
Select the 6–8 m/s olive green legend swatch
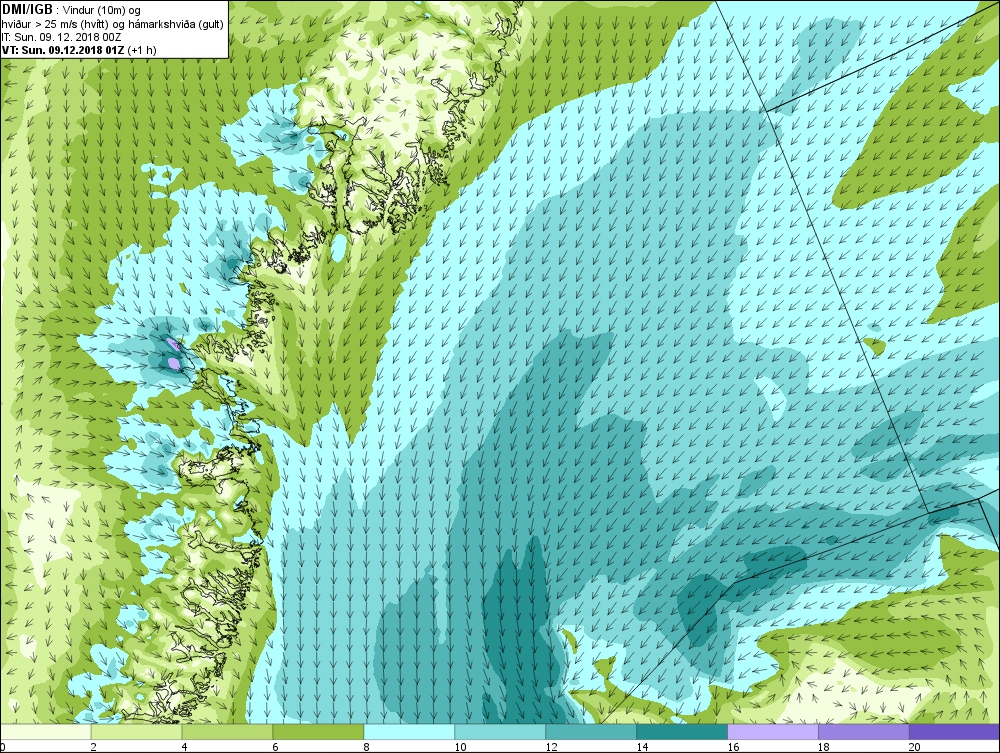coord(318,731)
